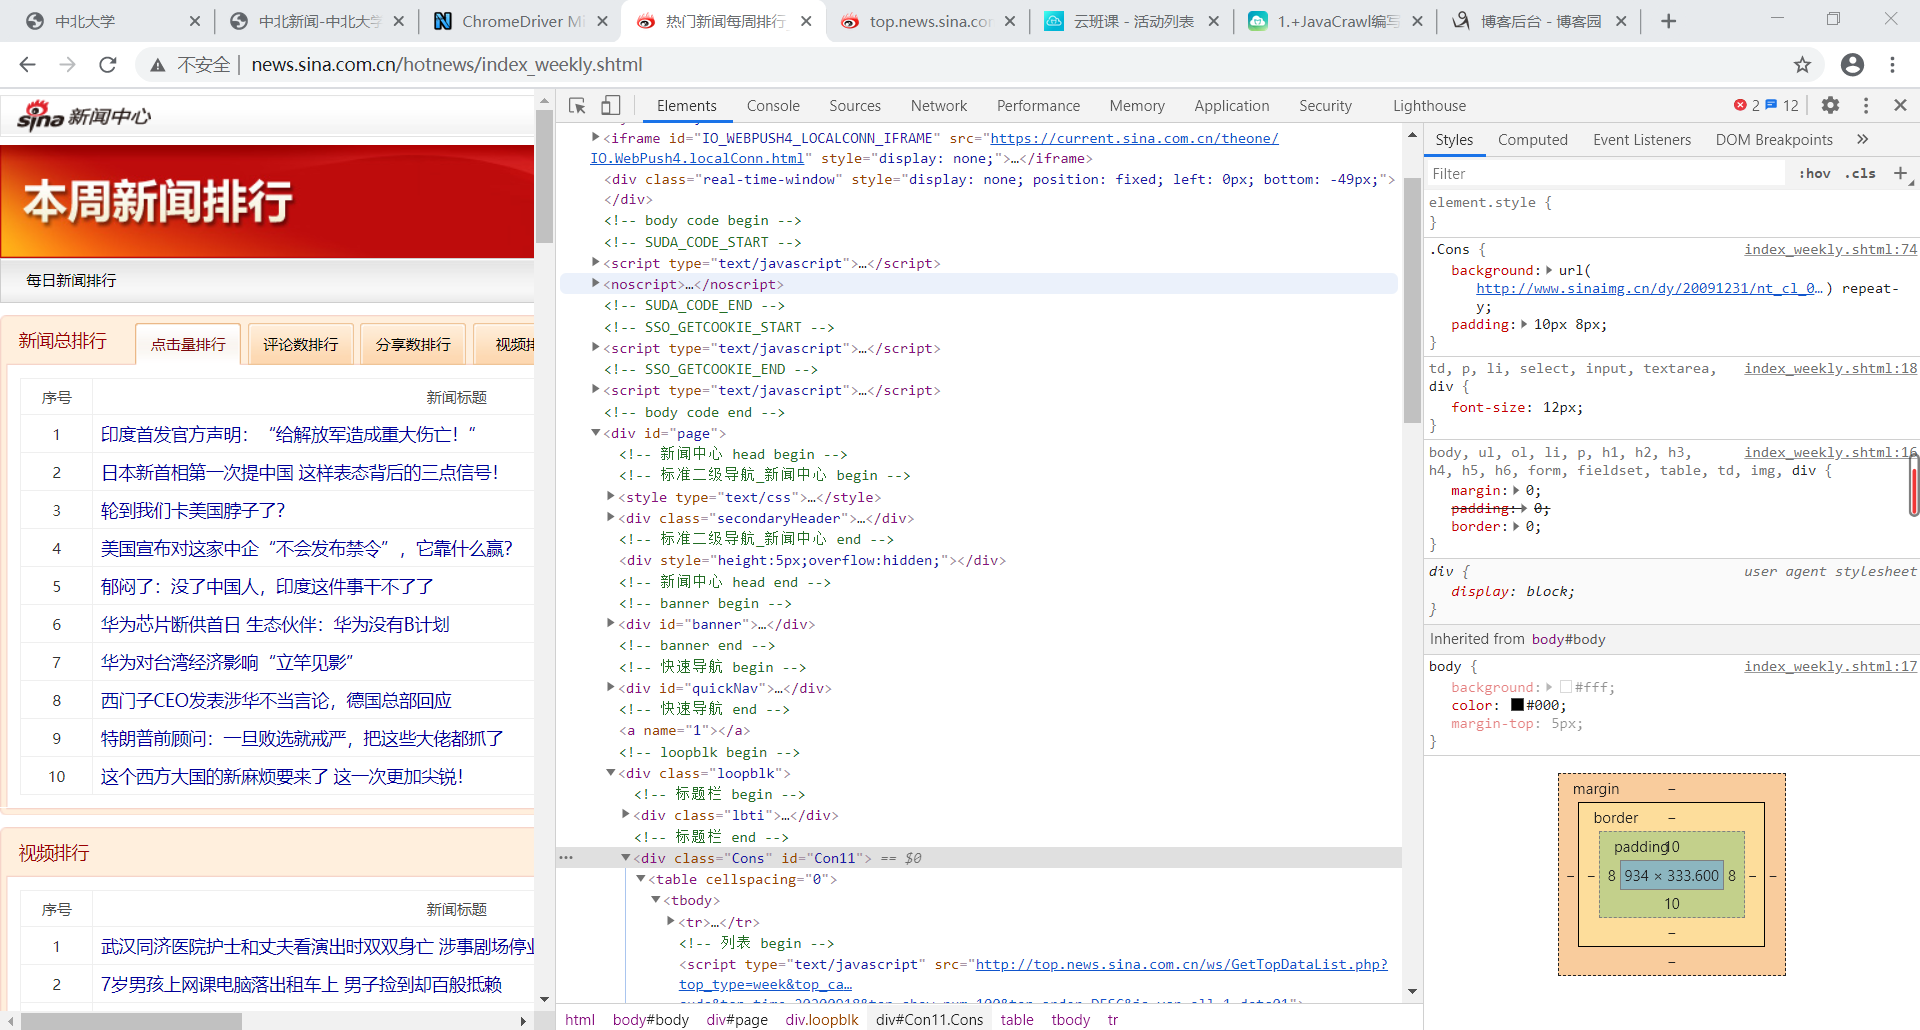Viewport: 1920px width, 1030px height.
Task: Collapse the Cons Con11 div node
Action: coord(626,858)
